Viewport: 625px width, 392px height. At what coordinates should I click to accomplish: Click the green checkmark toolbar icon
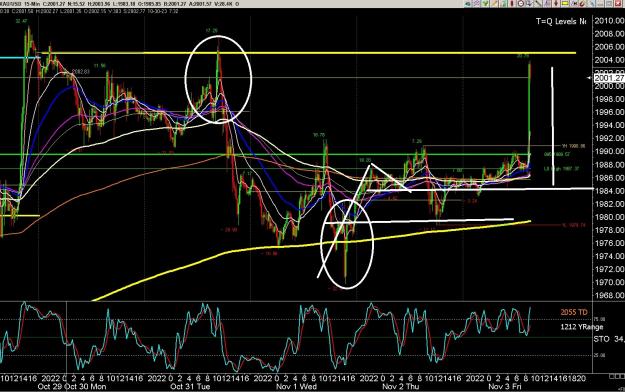(485, 4)
